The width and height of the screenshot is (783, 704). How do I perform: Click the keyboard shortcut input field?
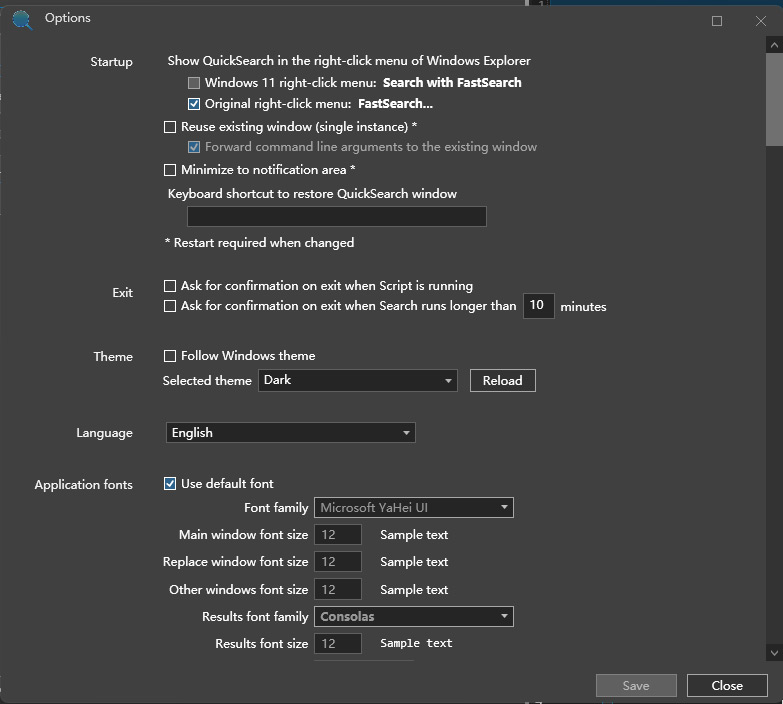[337, 216]
